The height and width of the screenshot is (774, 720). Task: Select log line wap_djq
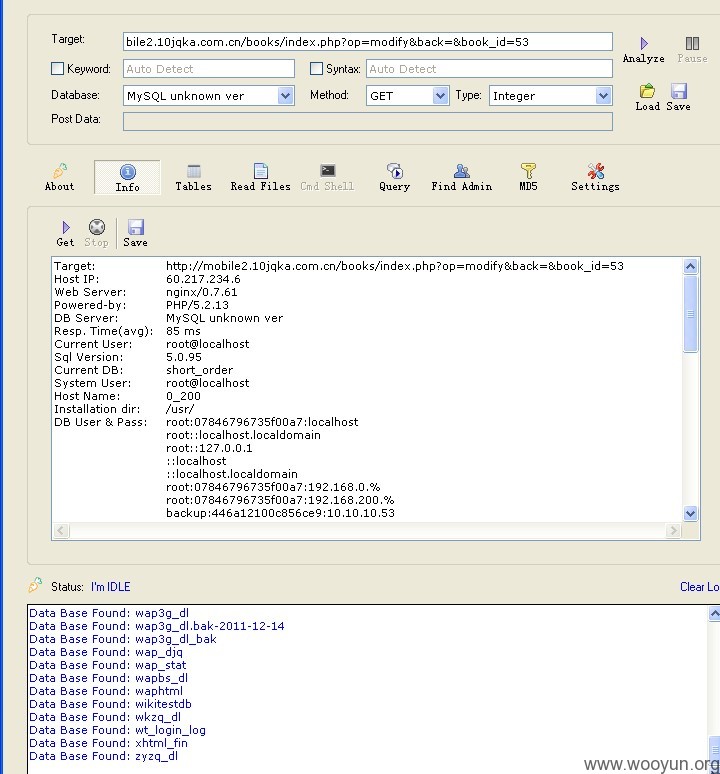click(106, 652)
